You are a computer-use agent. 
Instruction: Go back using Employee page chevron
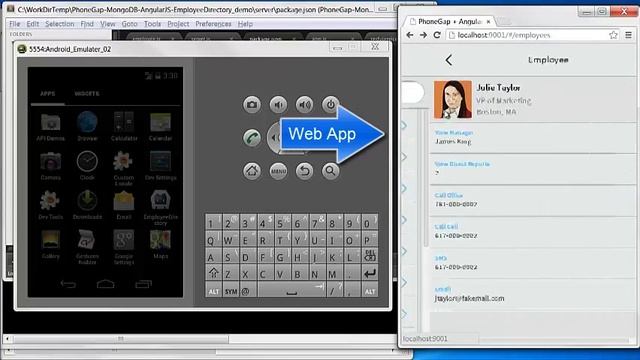[x=449, y=60]
